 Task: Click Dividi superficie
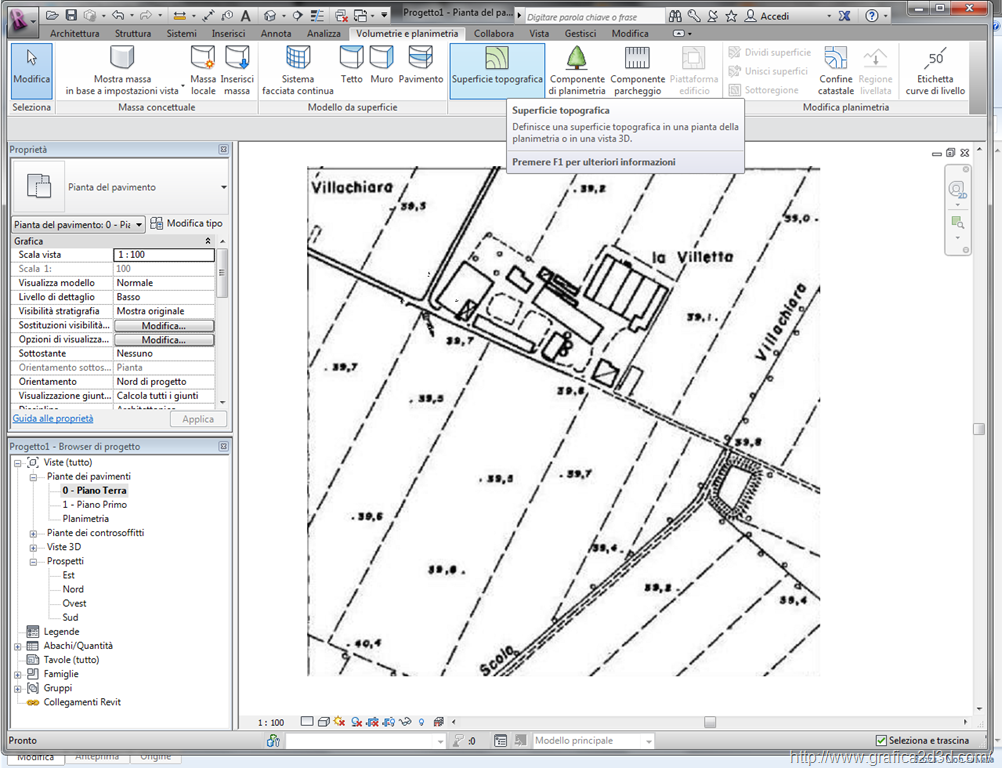(770, 52)
